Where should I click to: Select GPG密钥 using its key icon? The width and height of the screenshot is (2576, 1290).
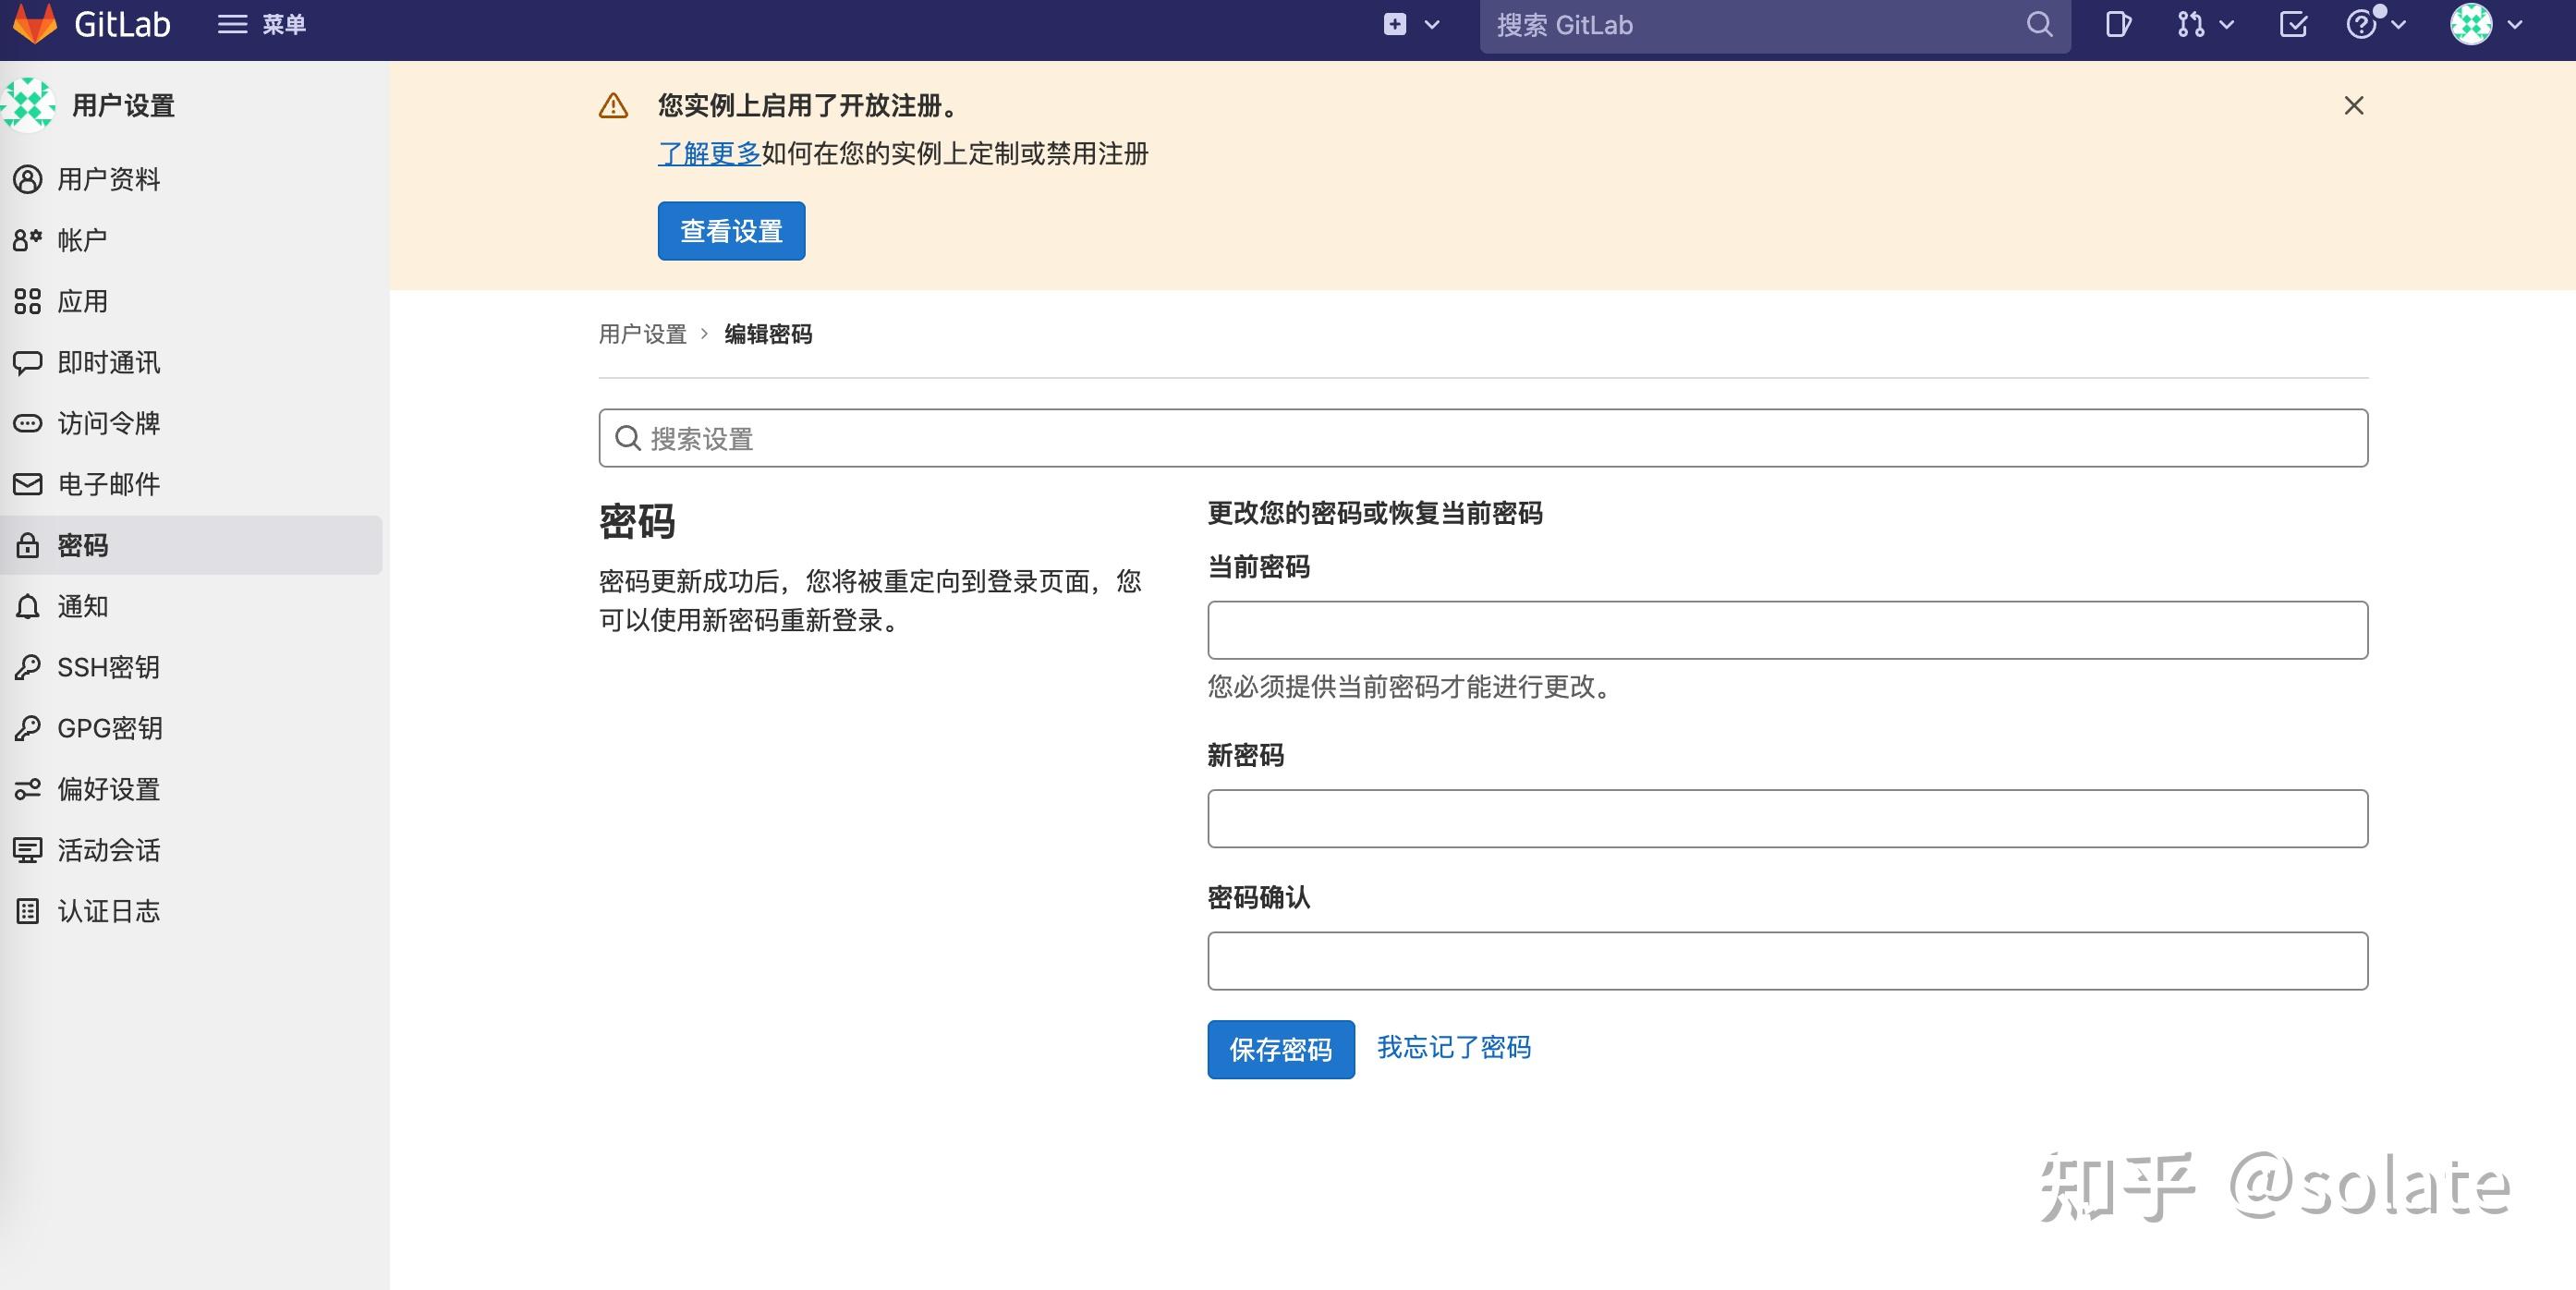pyautogui.click(x=27, y=728)
